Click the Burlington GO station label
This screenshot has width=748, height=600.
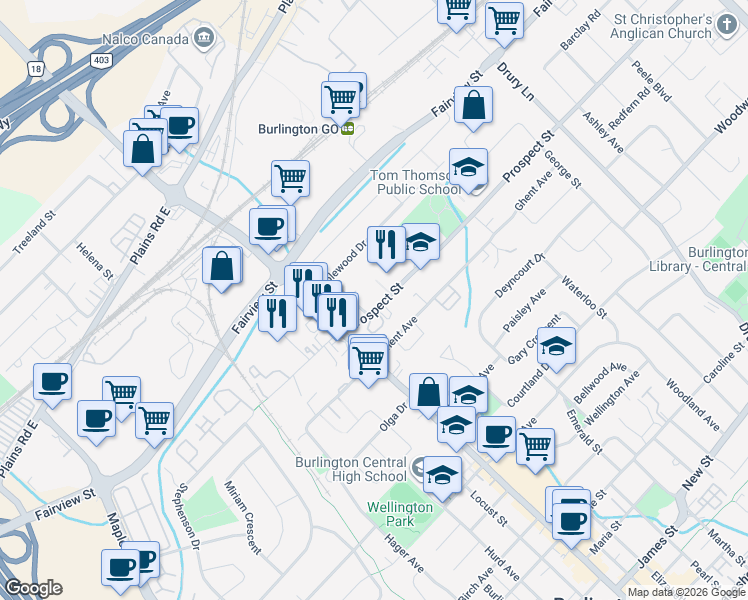click(298, 129)
